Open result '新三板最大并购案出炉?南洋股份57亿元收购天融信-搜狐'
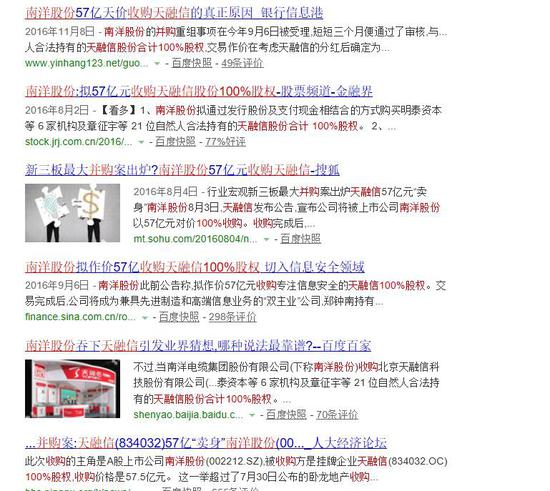Image resolution: width=550 pixels, height=491 pixels. (x=182, y=170)
